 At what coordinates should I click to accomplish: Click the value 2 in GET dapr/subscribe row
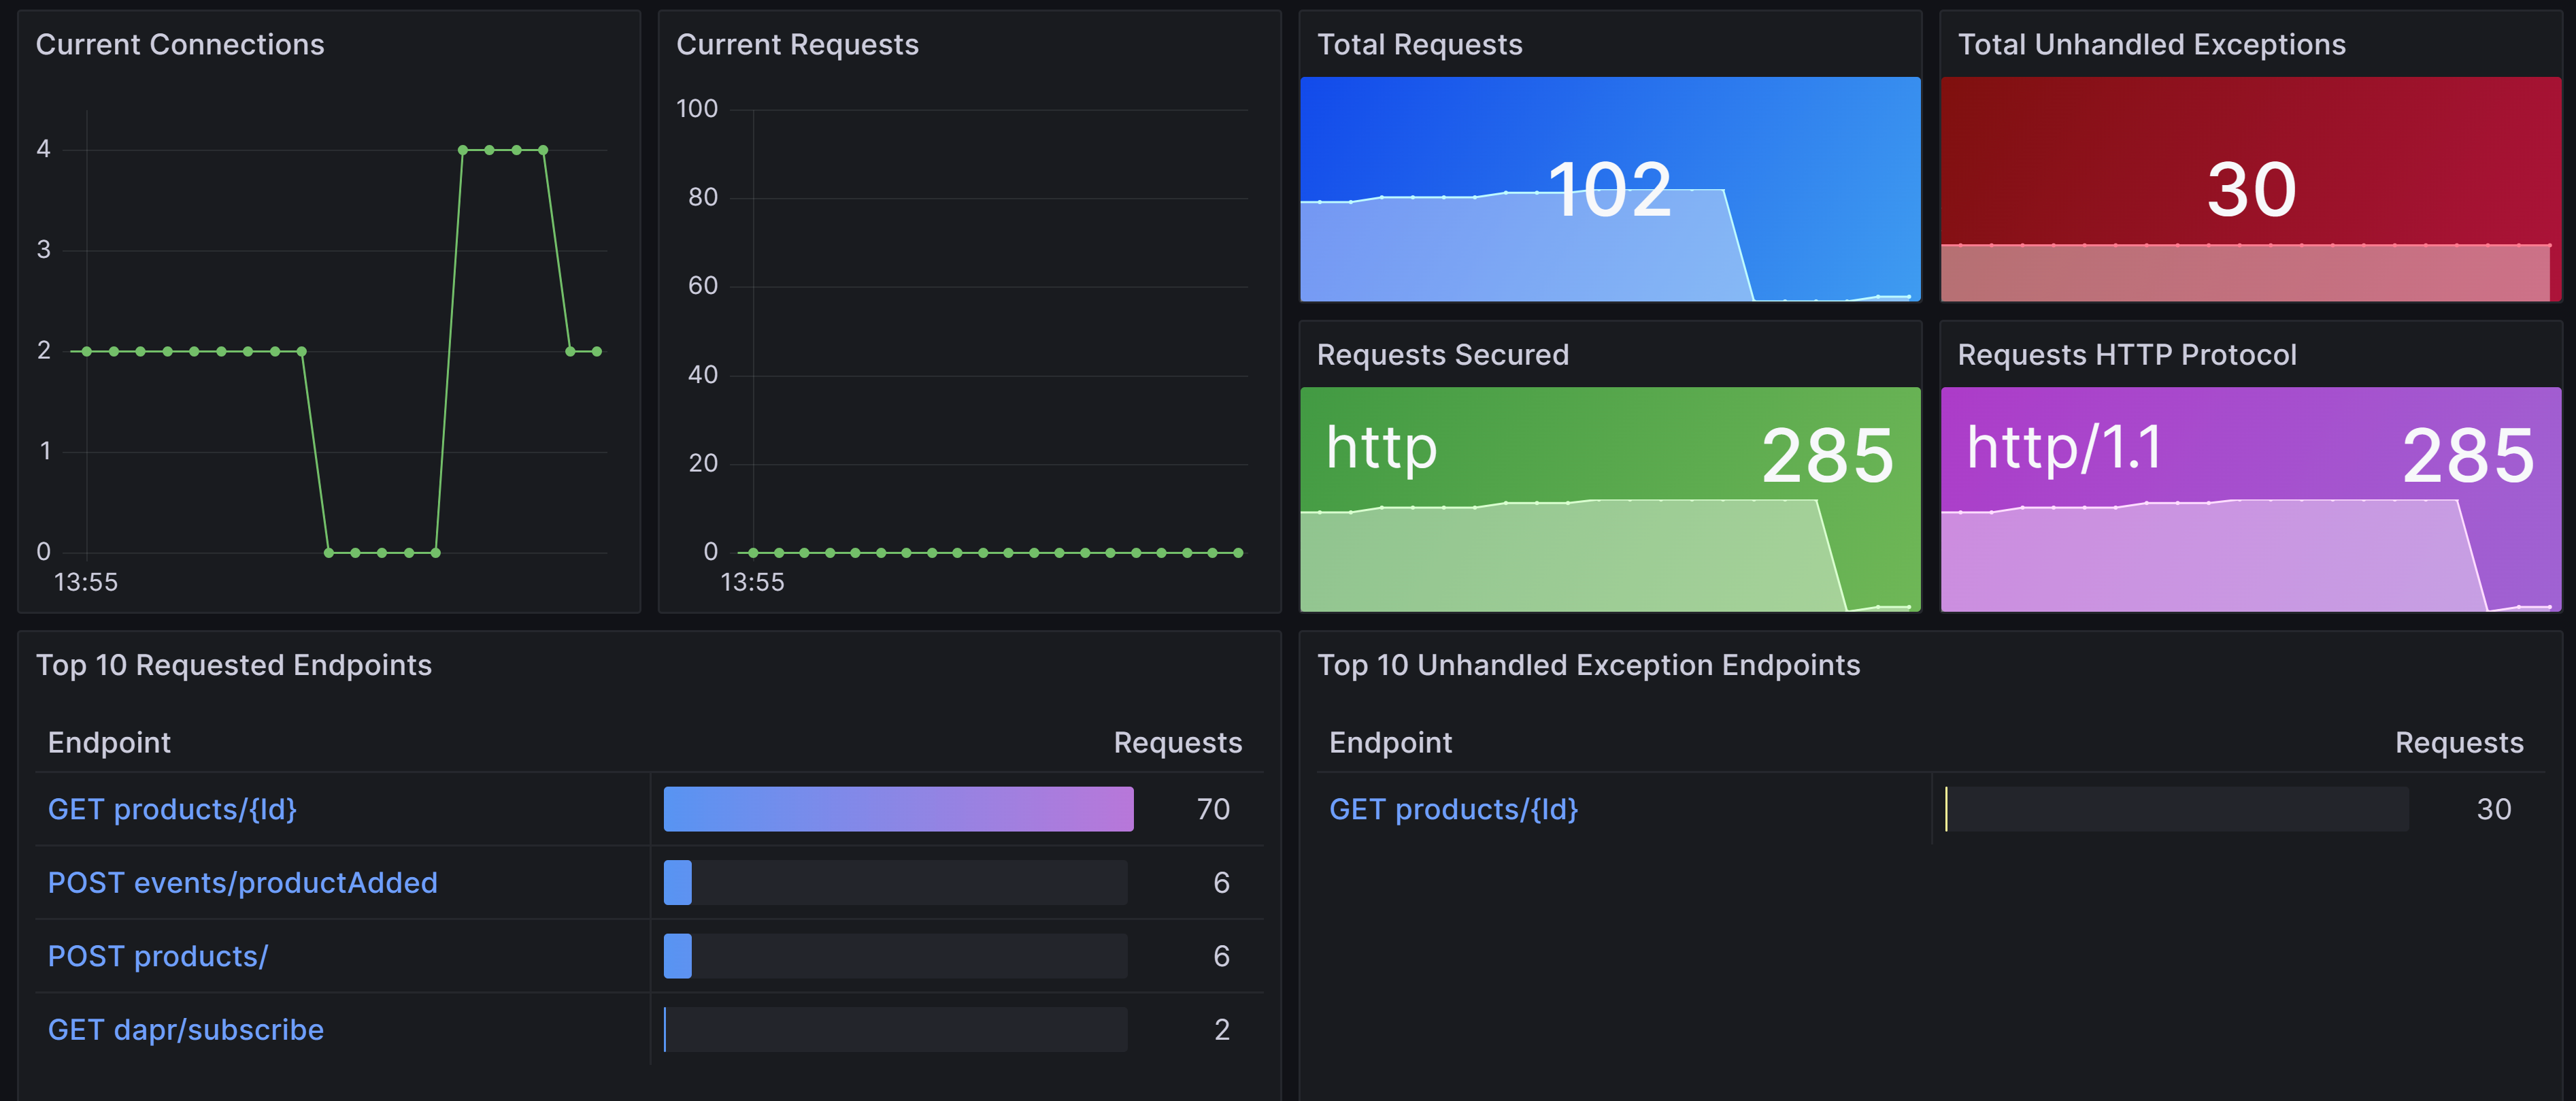click(1221, 1030)
